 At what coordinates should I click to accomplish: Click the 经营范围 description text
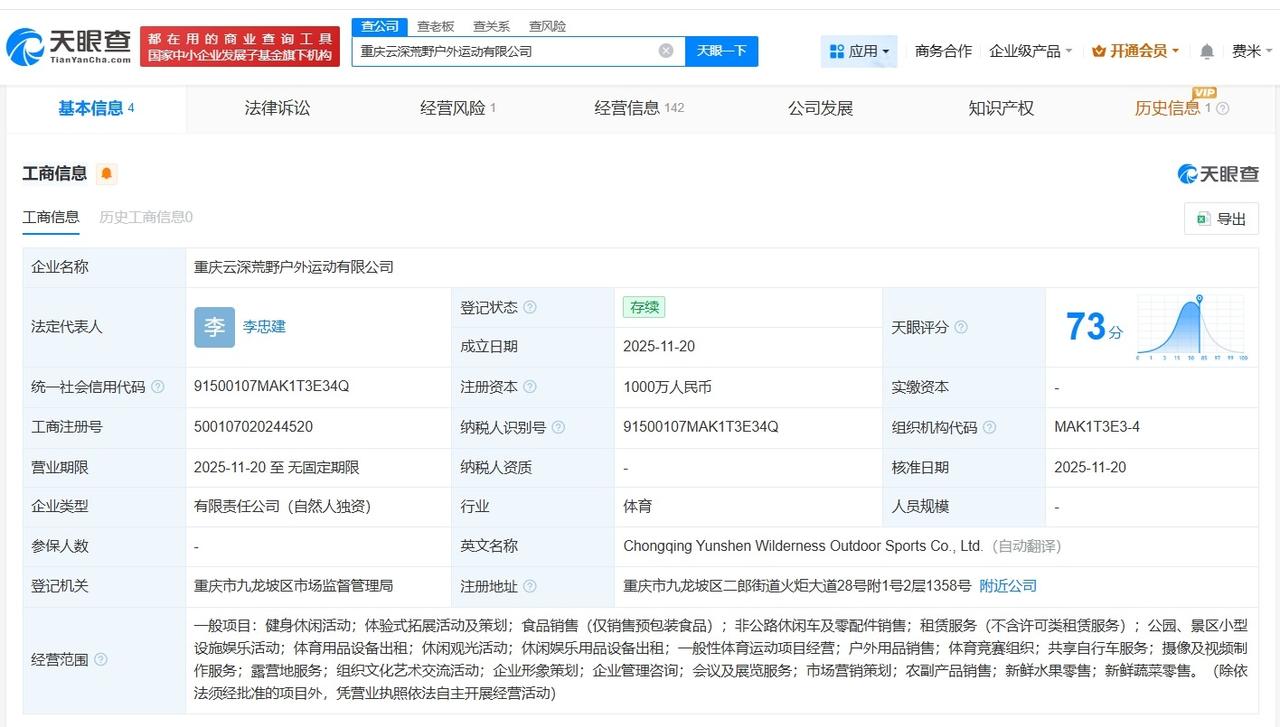click(x=720, y=659)
